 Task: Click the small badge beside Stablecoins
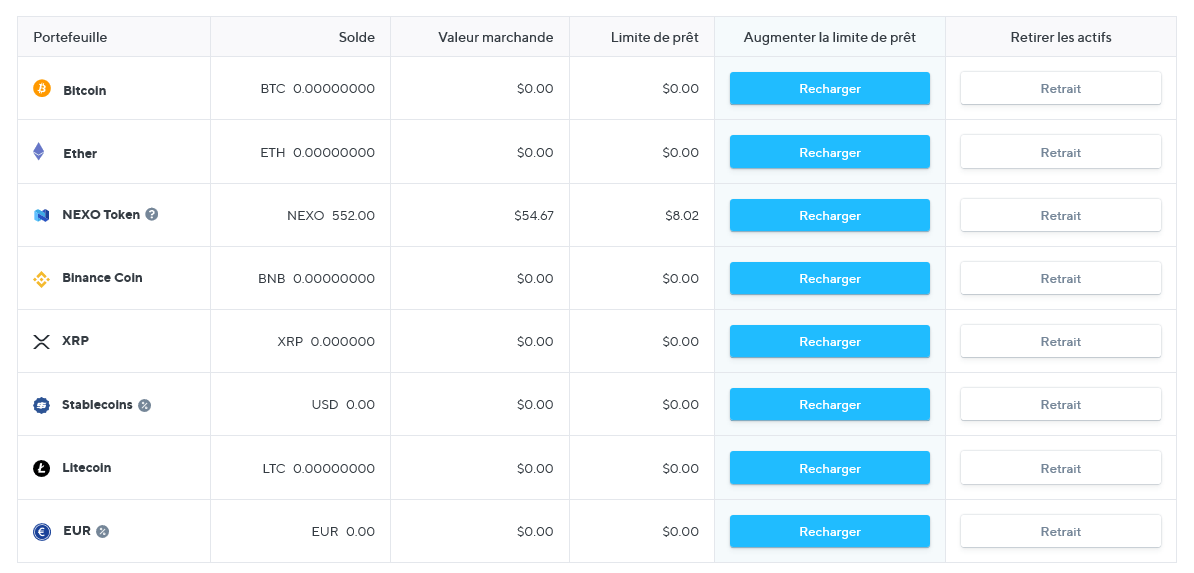(x=145, y=405)
